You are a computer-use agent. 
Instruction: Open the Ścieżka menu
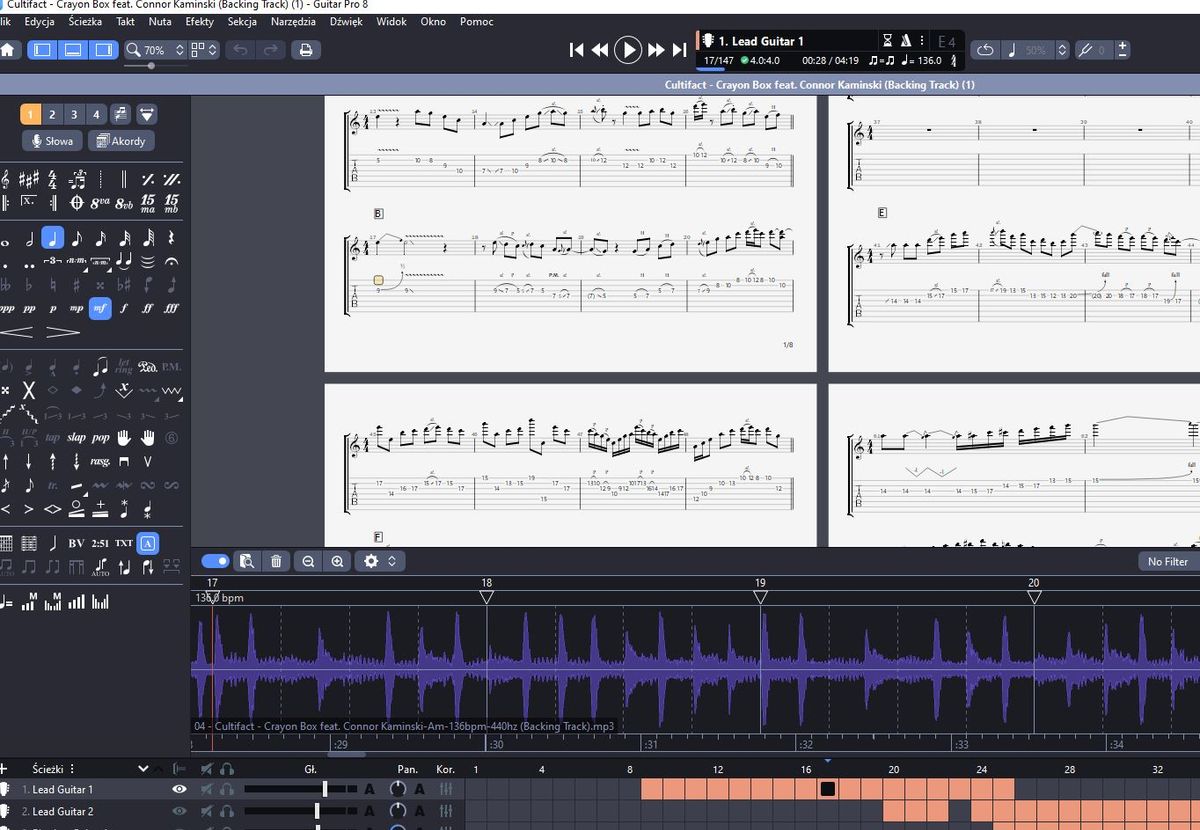coord(85,21)
